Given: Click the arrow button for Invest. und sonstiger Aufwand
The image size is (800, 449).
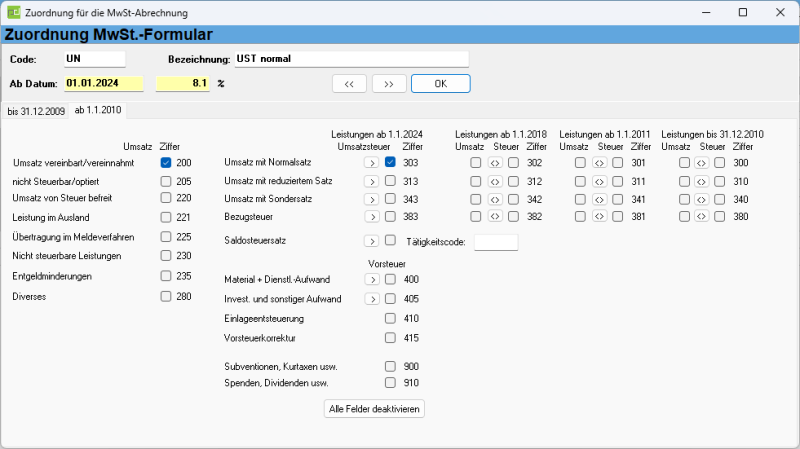Looking at the screenshot, I should (372, 299).
